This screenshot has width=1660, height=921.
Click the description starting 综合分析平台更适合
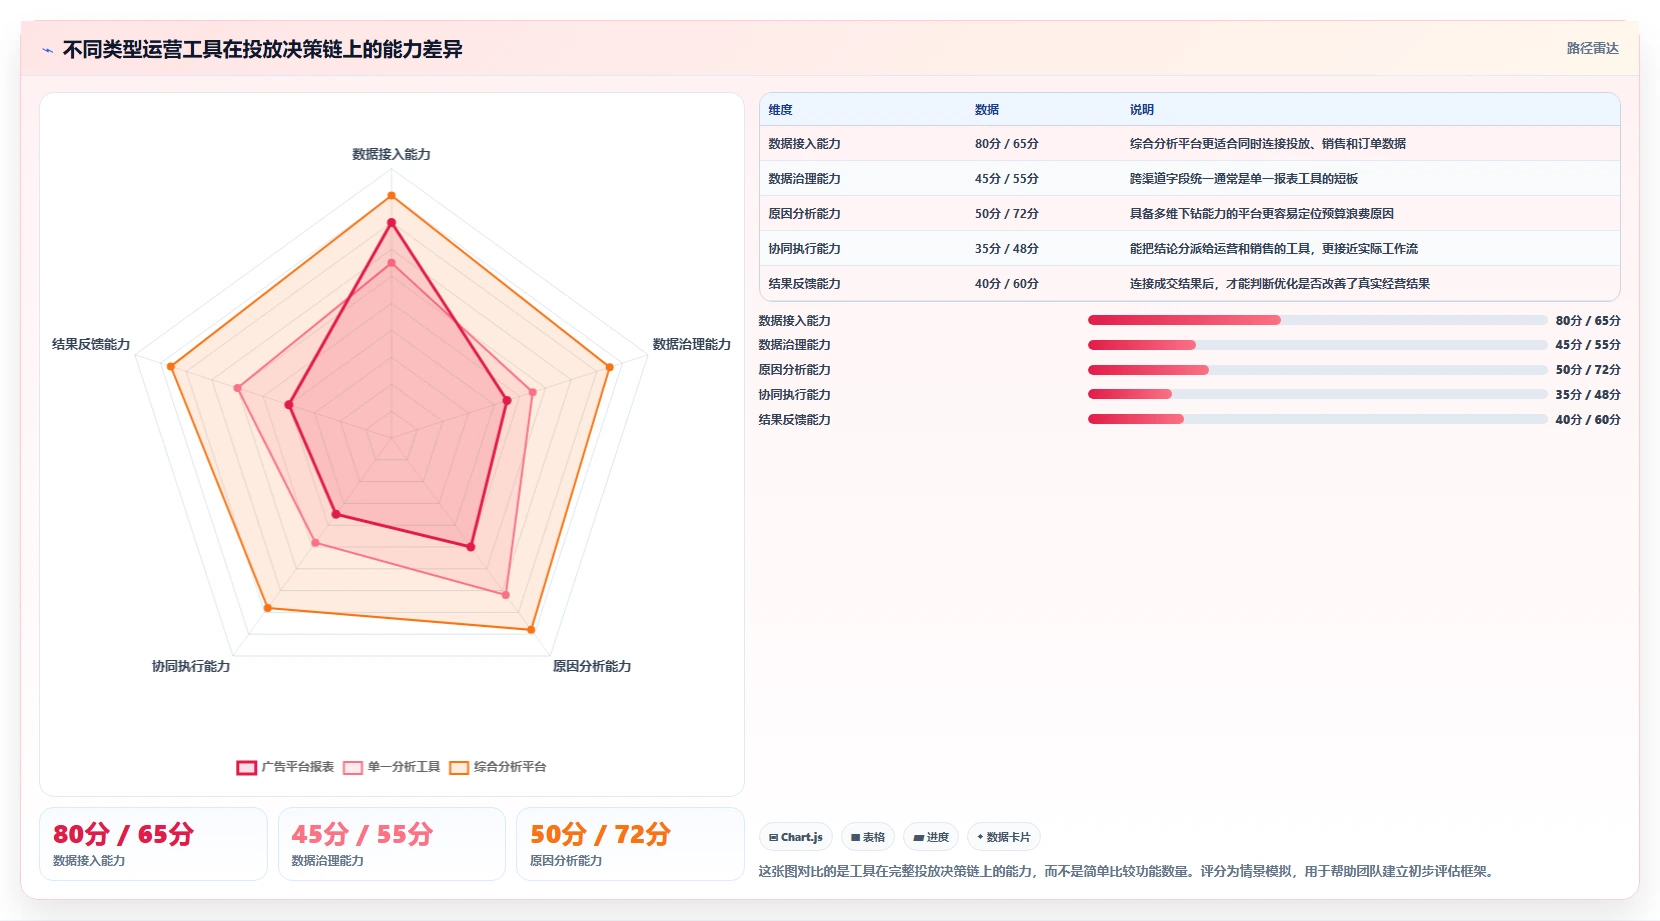pyautogui.click(x=1268, y=144)
